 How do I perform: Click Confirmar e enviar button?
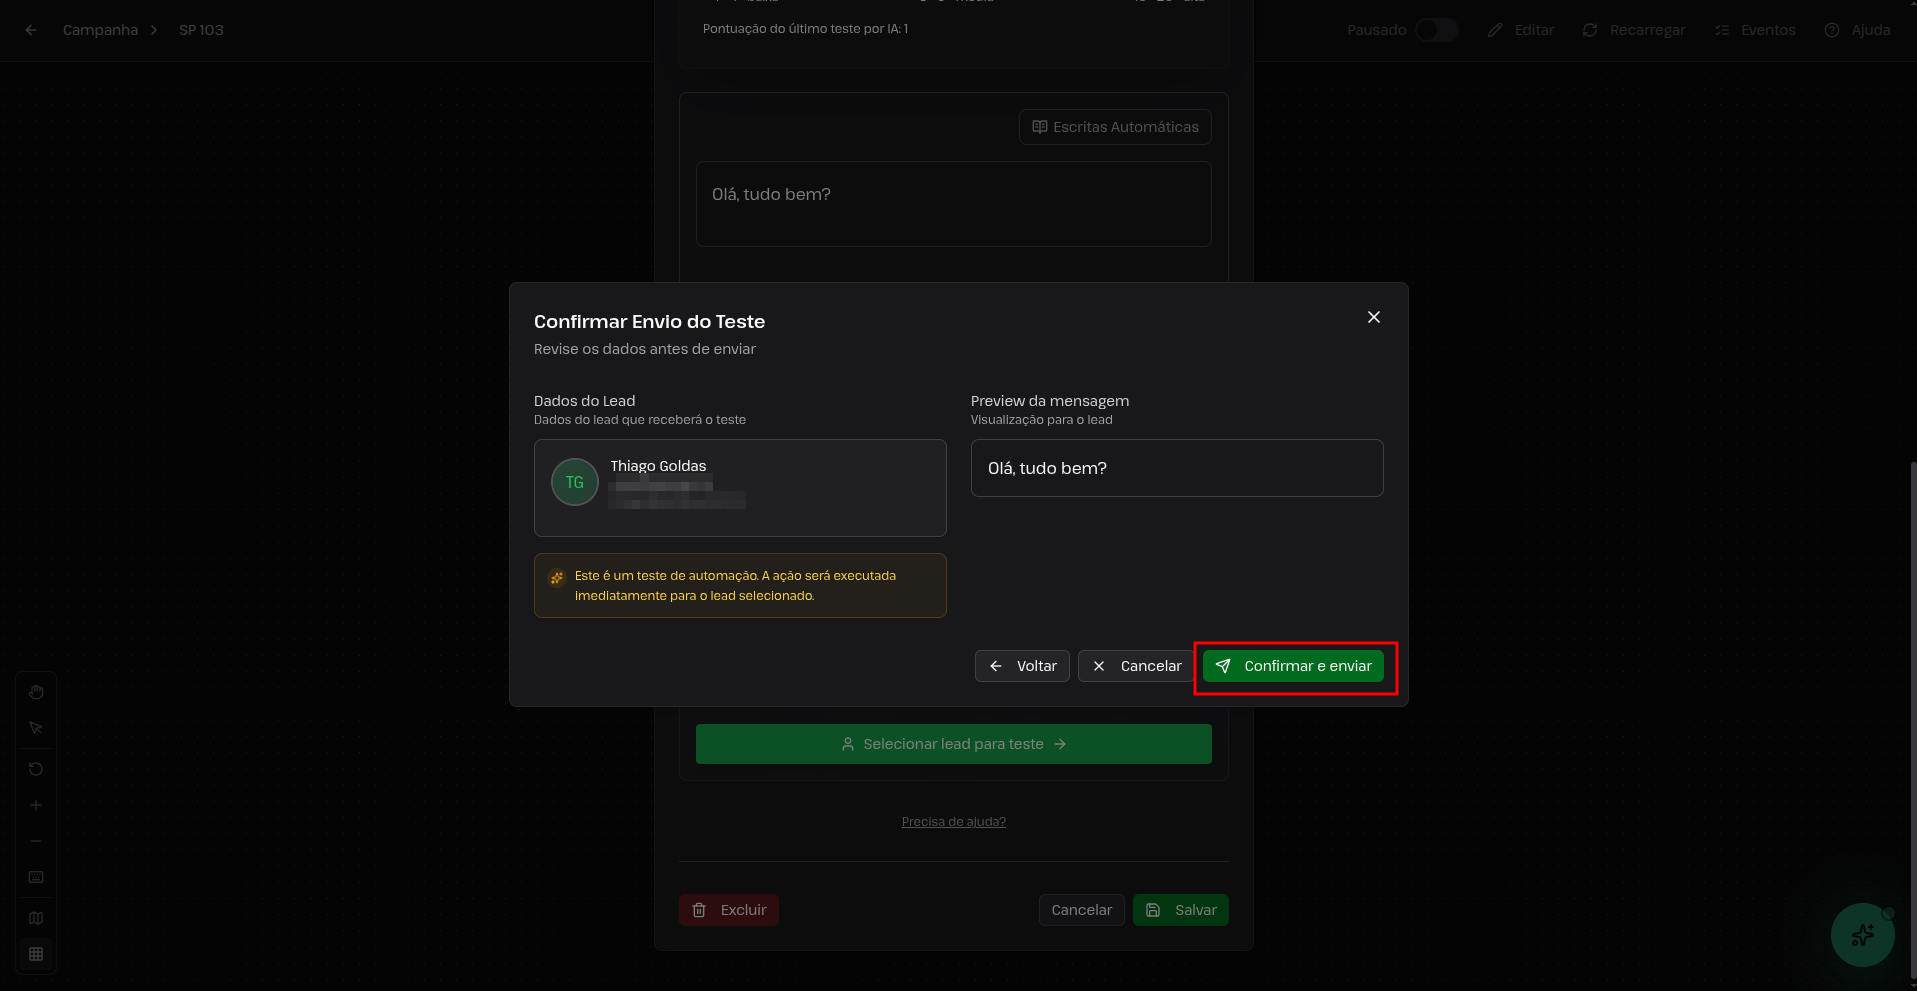(1293, 666)
